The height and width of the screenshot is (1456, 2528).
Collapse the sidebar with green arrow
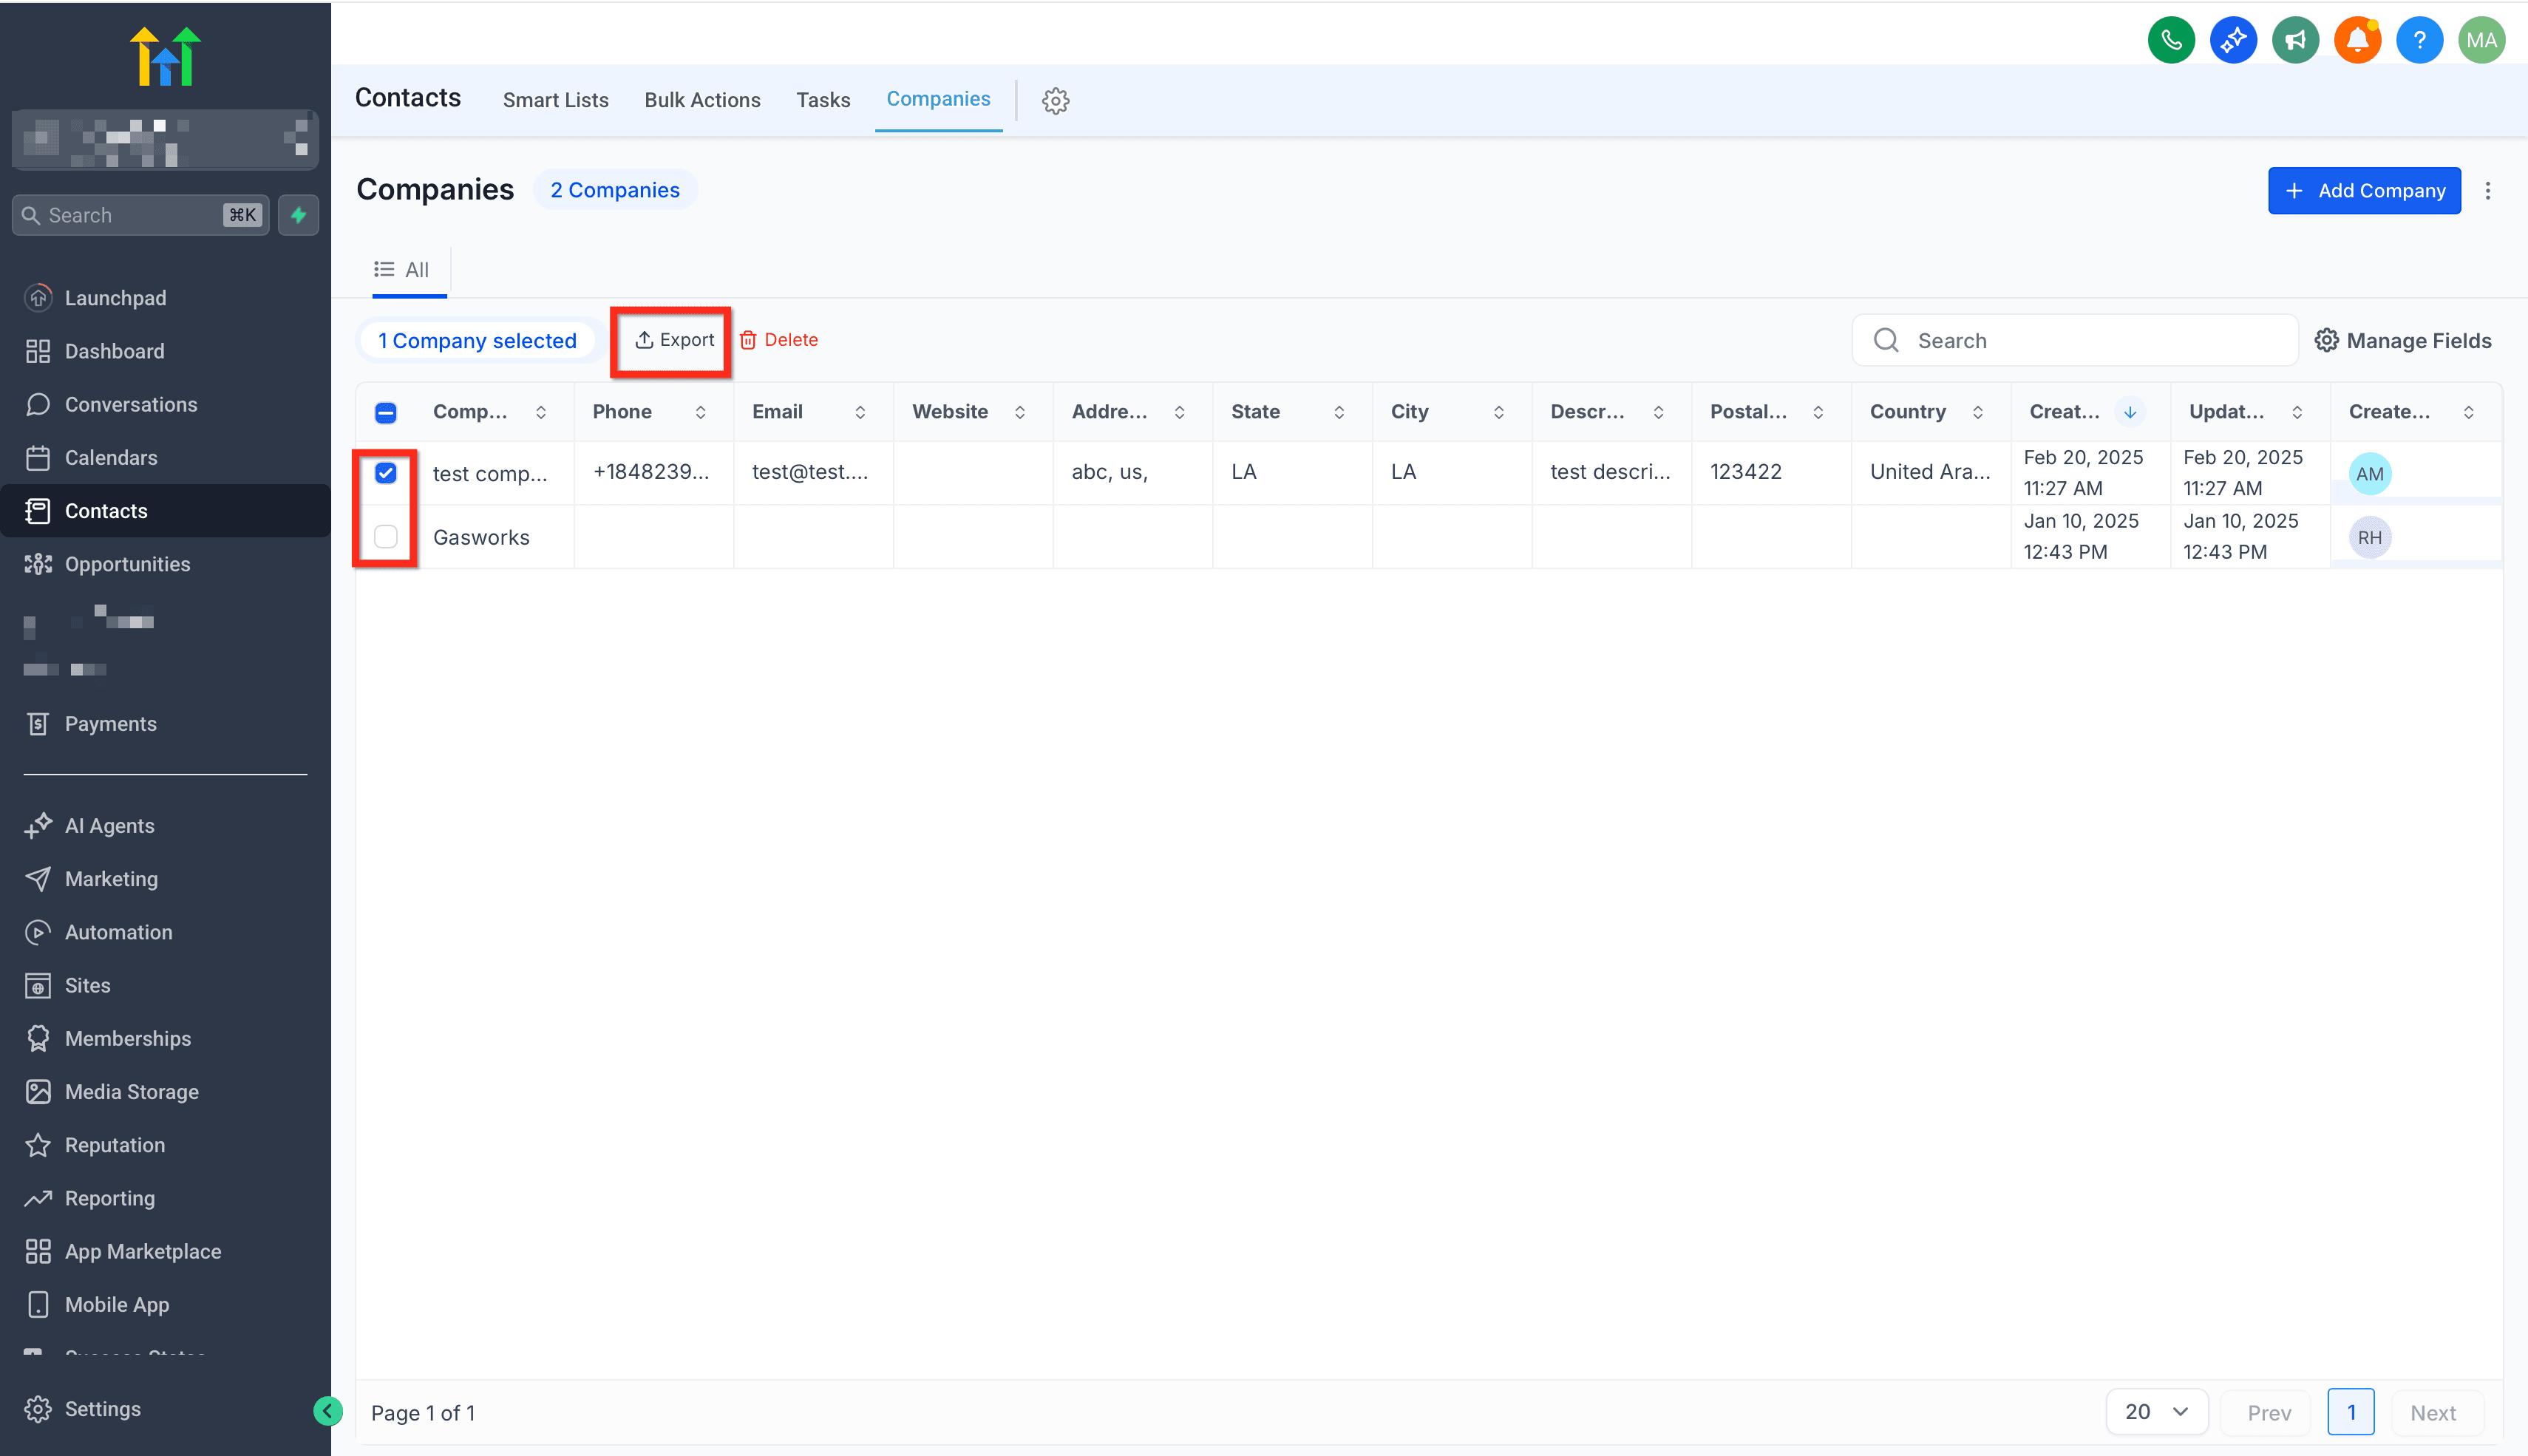(327, 1410)
